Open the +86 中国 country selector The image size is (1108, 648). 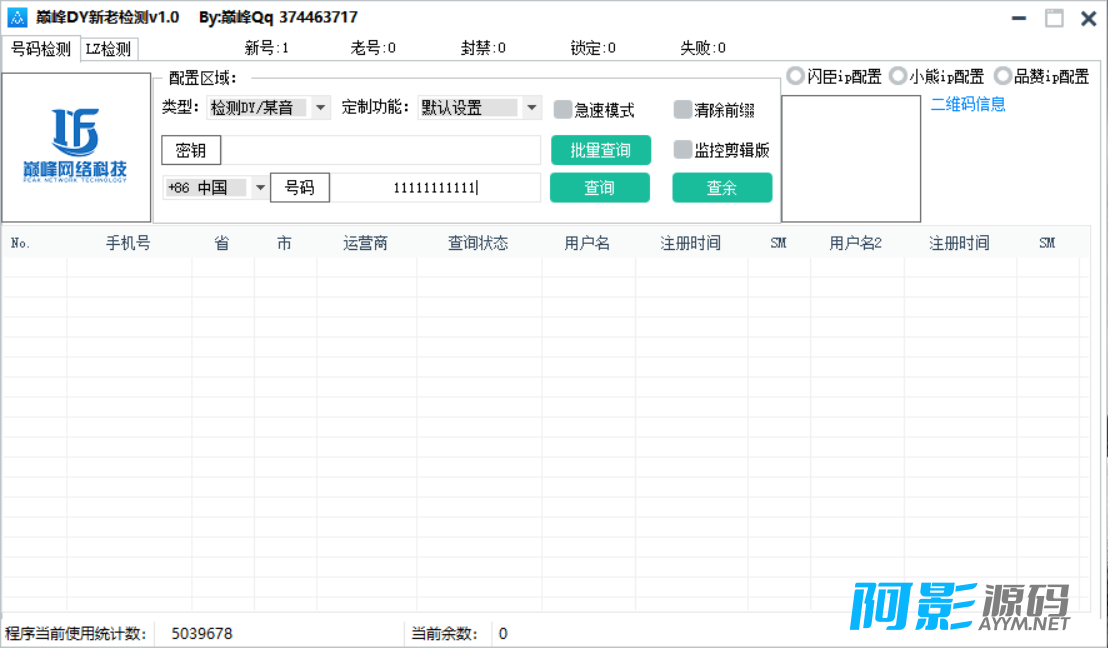tap(259, 186)
